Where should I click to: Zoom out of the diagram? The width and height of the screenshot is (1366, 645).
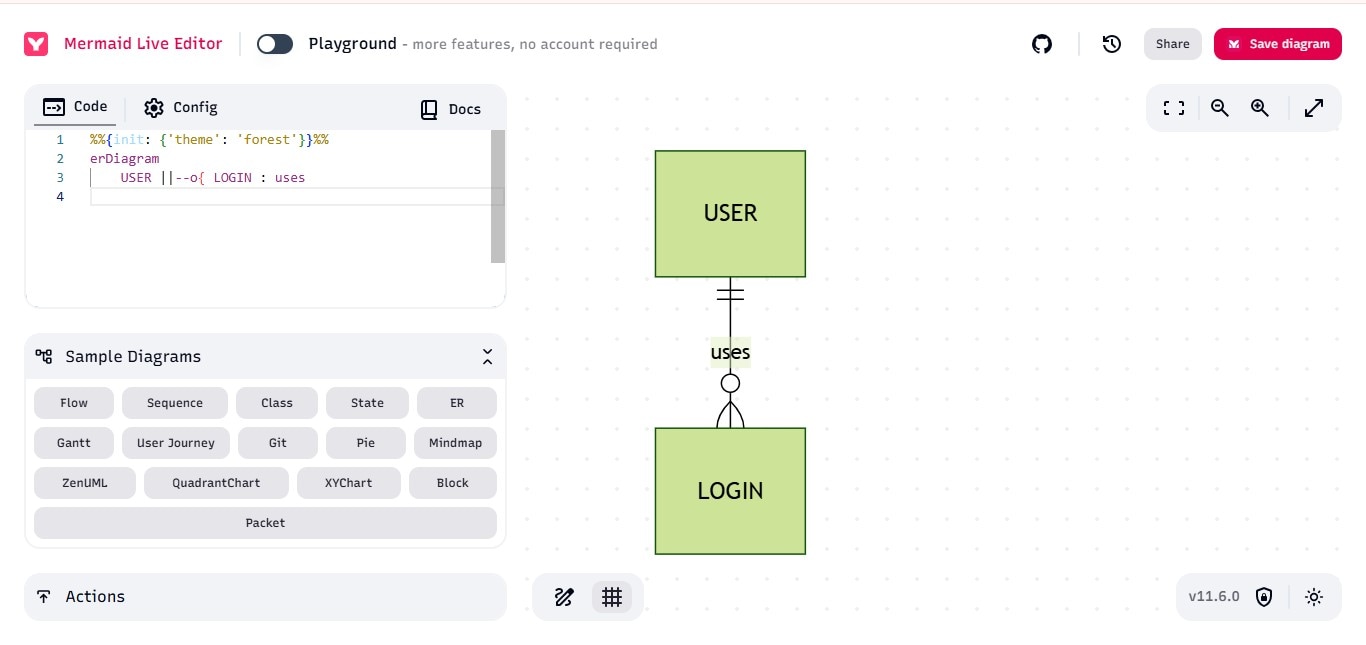(x=1220, y=109)
